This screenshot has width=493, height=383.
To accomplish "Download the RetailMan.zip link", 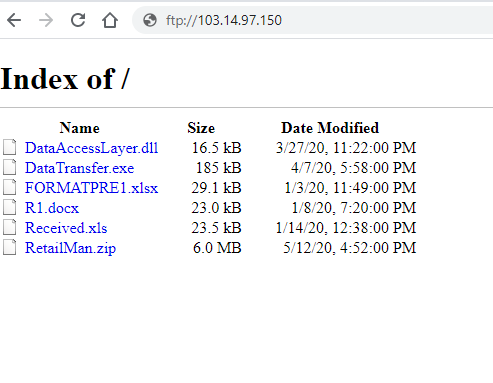I will 70,248.
